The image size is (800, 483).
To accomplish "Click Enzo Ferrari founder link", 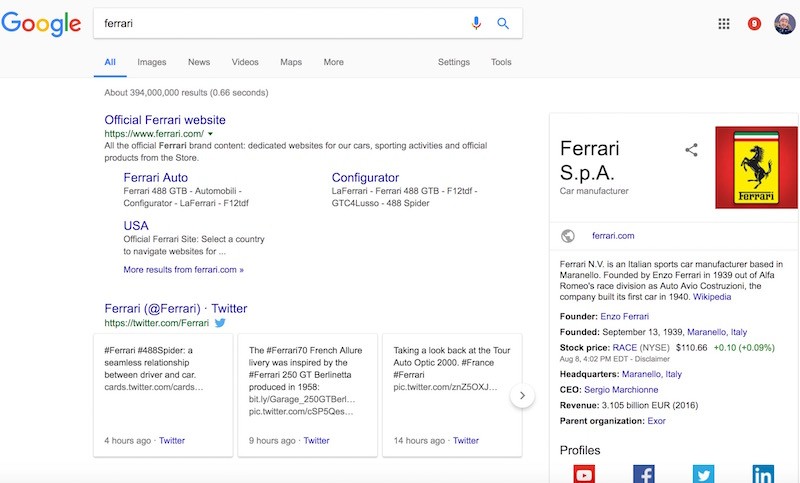I will point(624,316).
